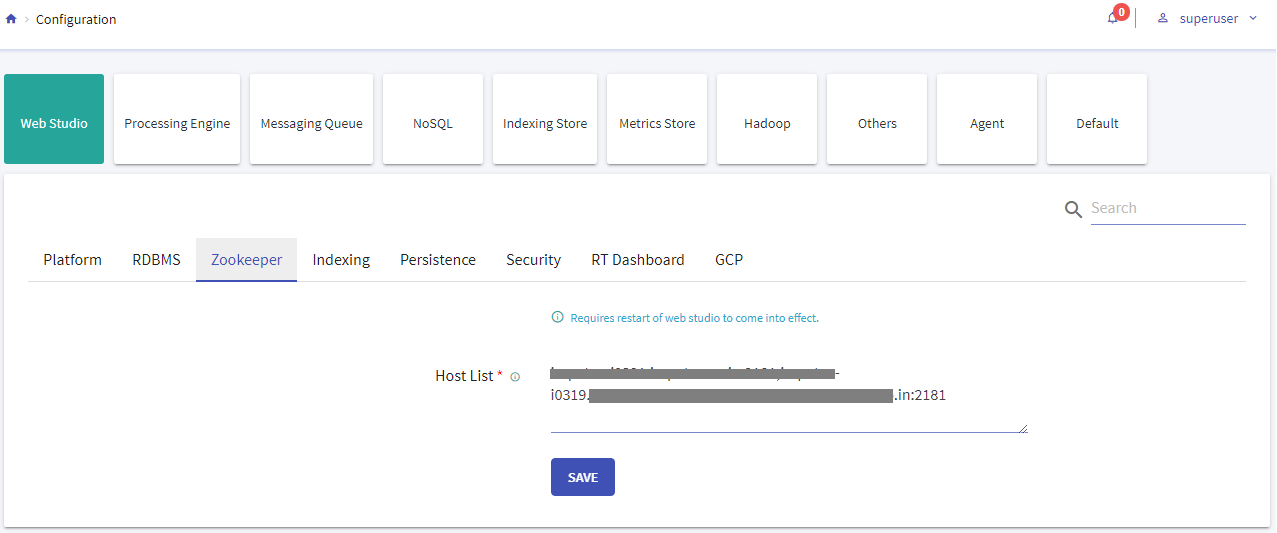Select the Indexing tab

point(341,260)
